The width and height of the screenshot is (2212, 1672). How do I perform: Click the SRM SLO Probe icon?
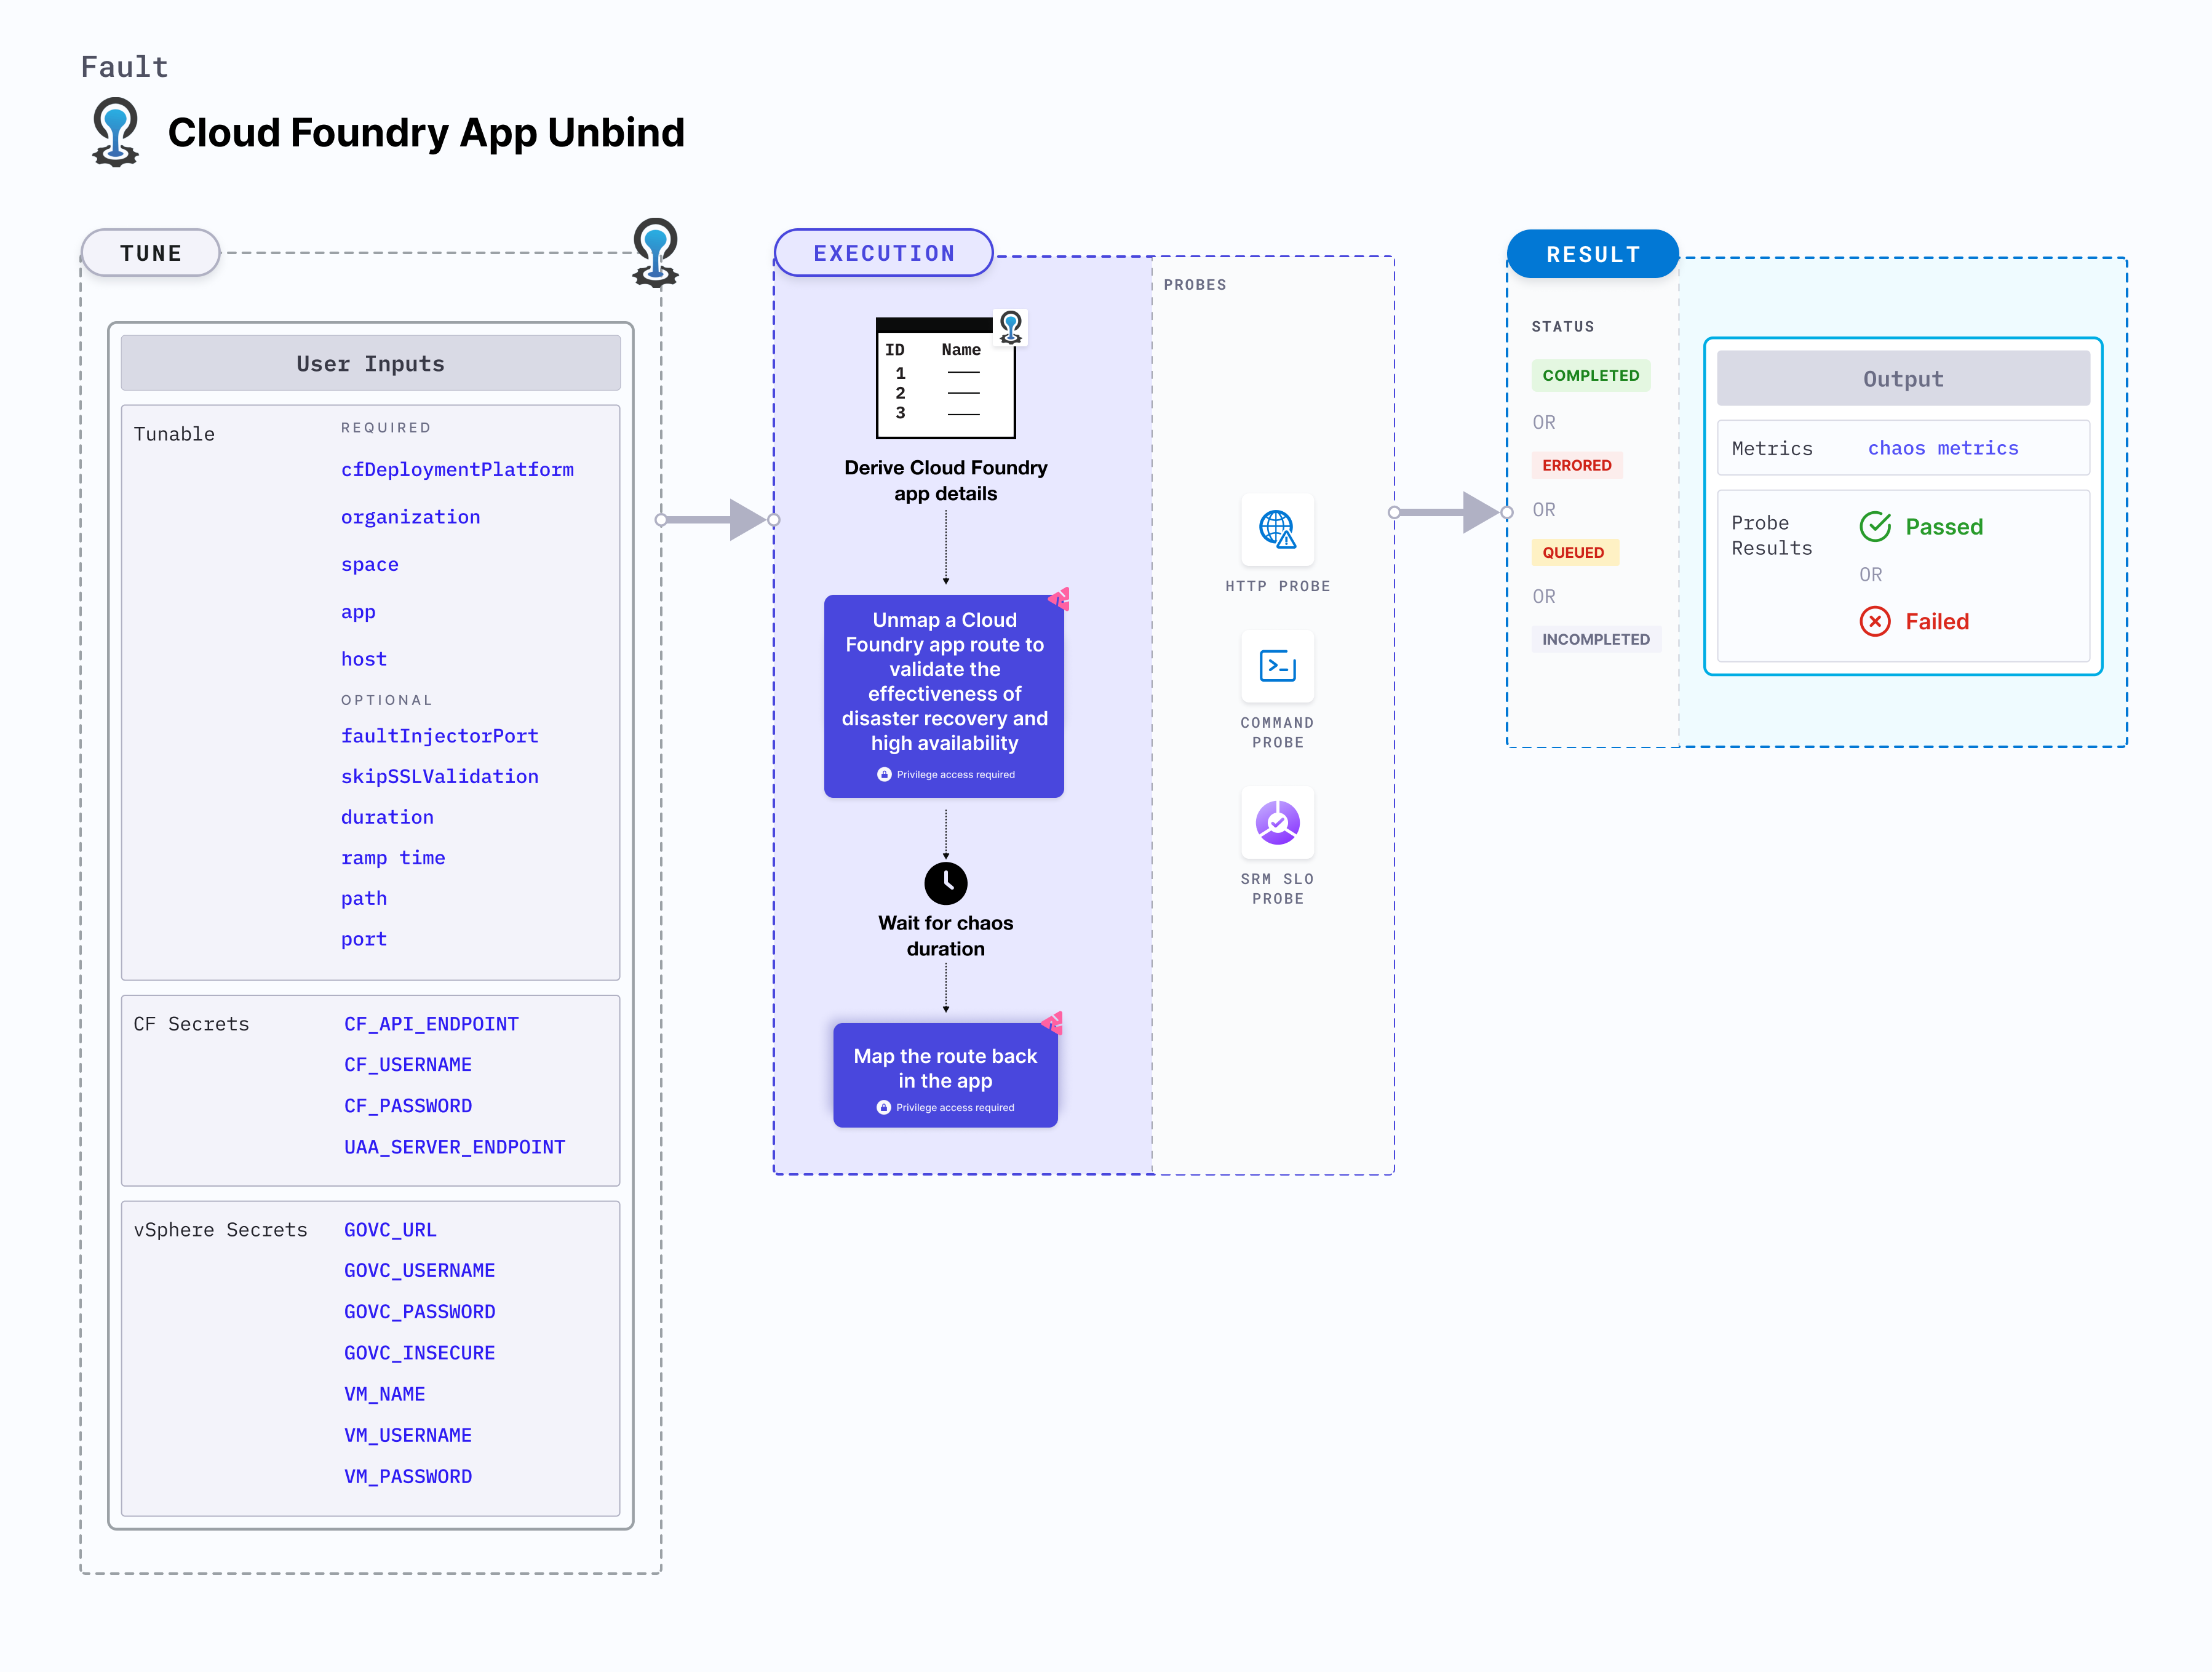point(1277,822)
